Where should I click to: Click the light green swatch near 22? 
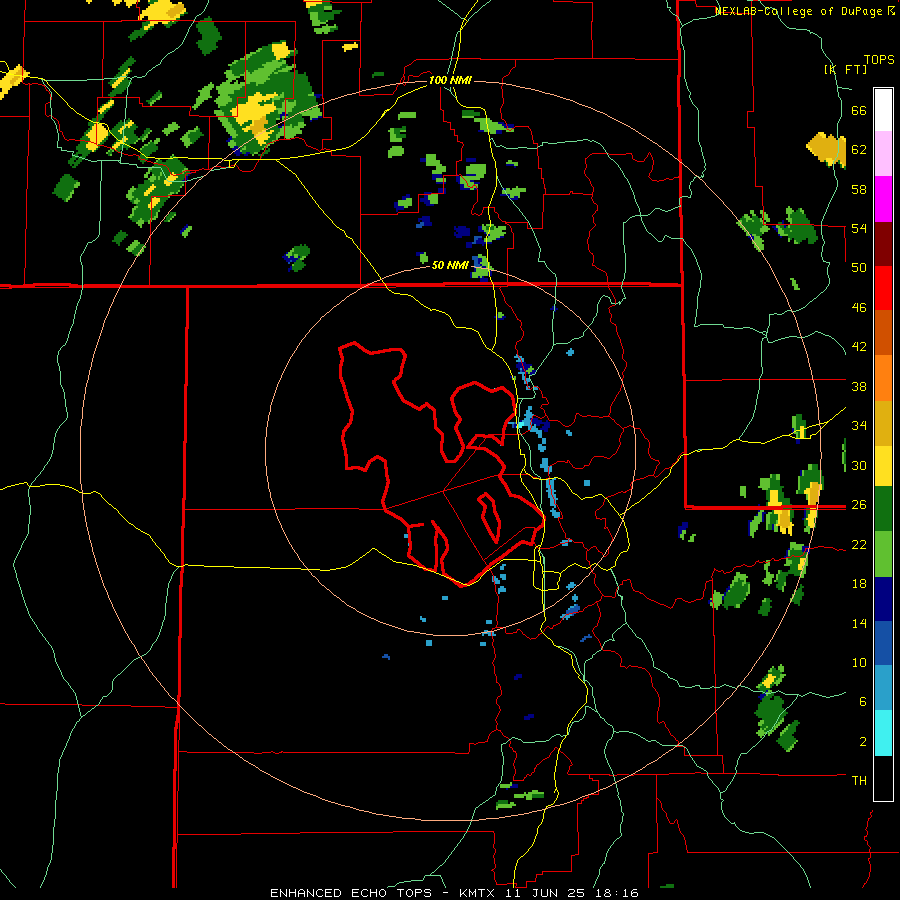(x=883, y=554)
